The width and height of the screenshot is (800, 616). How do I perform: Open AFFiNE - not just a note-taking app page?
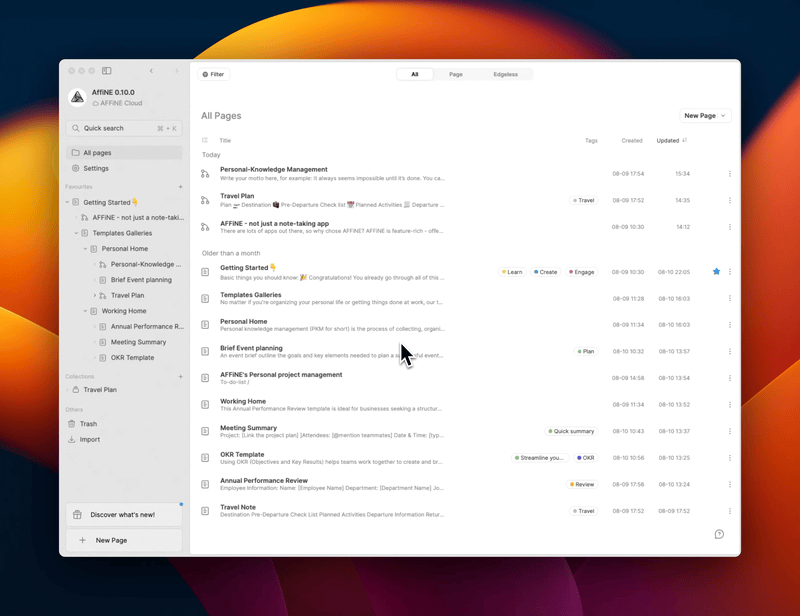coord(467,227)
